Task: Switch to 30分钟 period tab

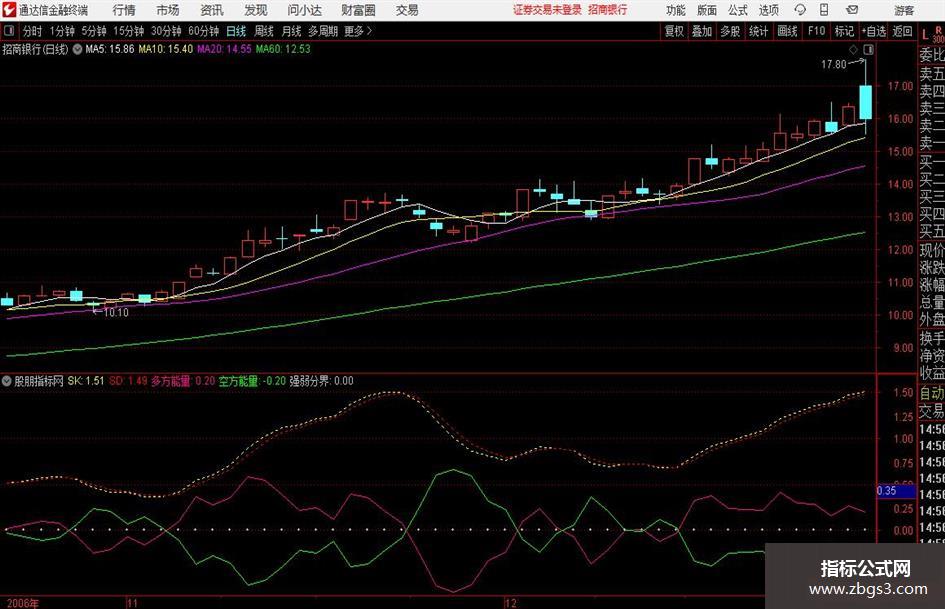Action: [x=166, y=31]
